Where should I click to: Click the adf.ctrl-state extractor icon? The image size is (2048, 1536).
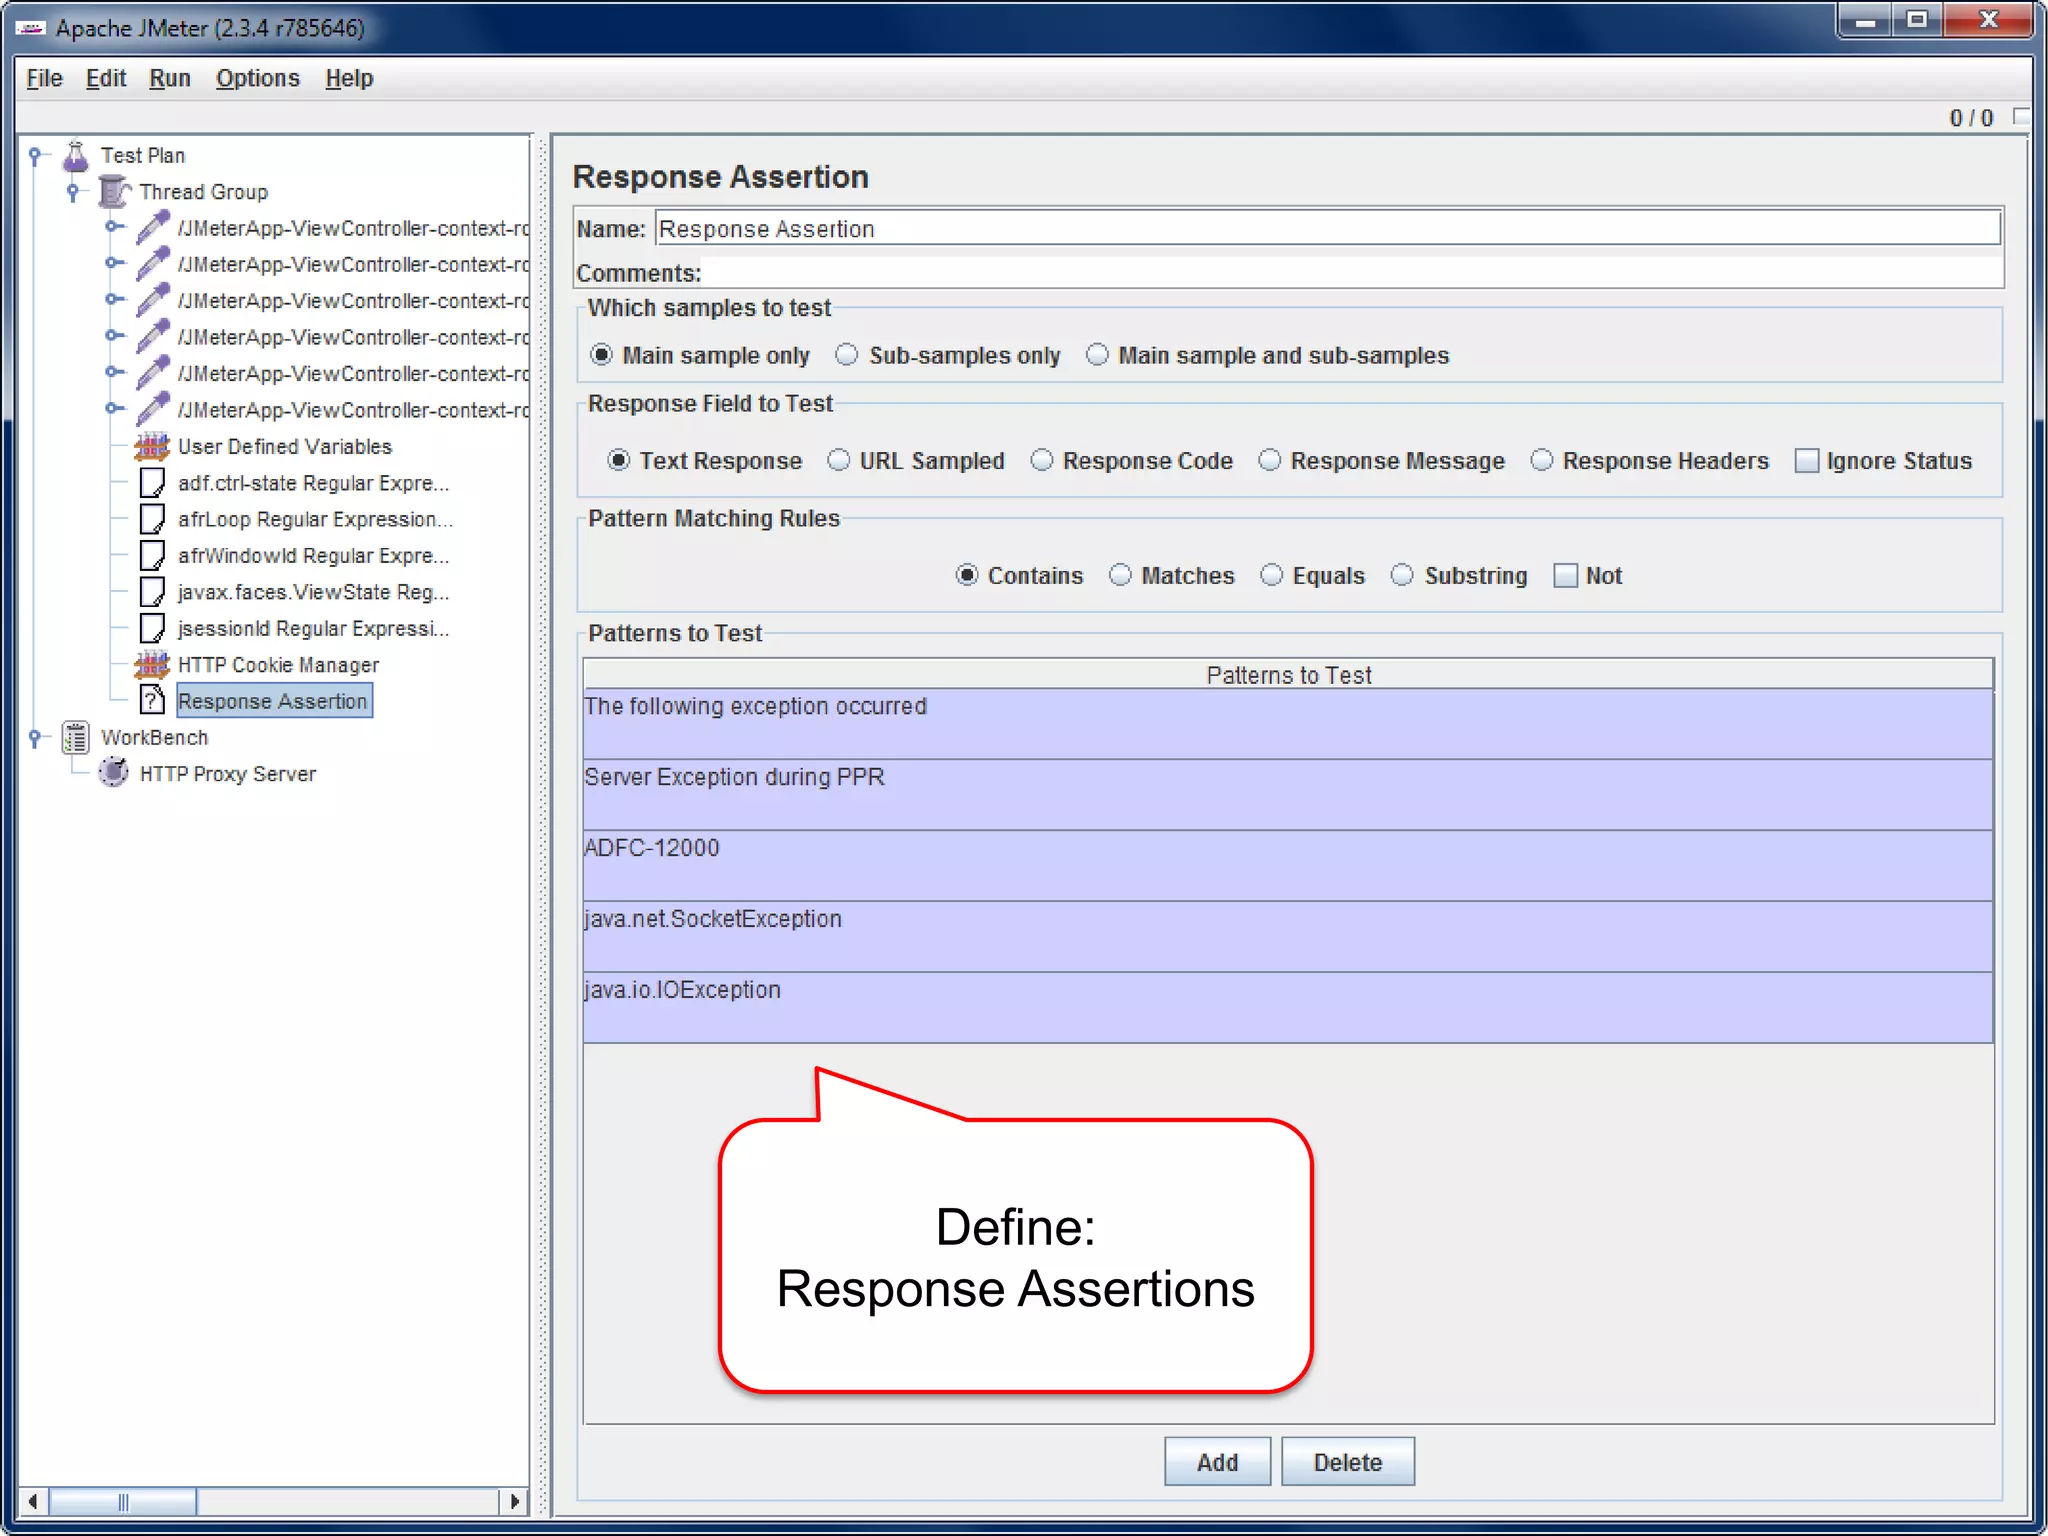pyautogui.click(x=152, y=483)
